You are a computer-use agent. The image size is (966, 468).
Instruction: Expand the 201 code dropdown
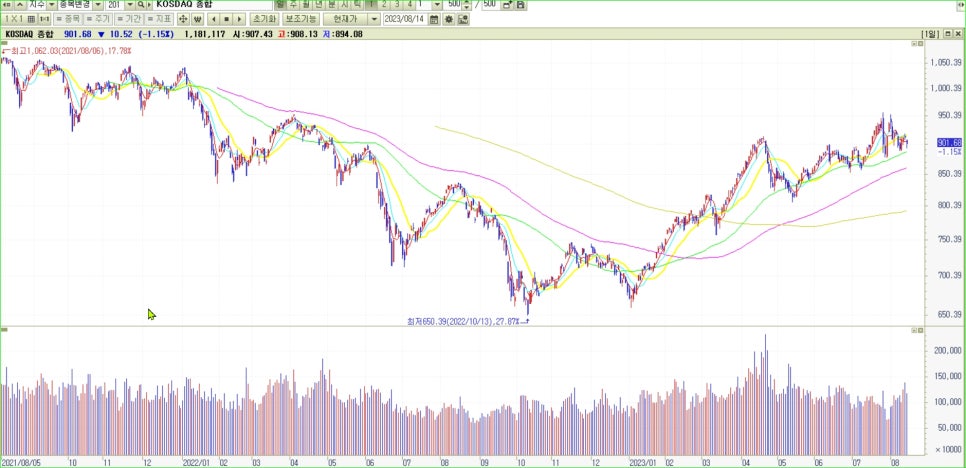coord(130,4)
